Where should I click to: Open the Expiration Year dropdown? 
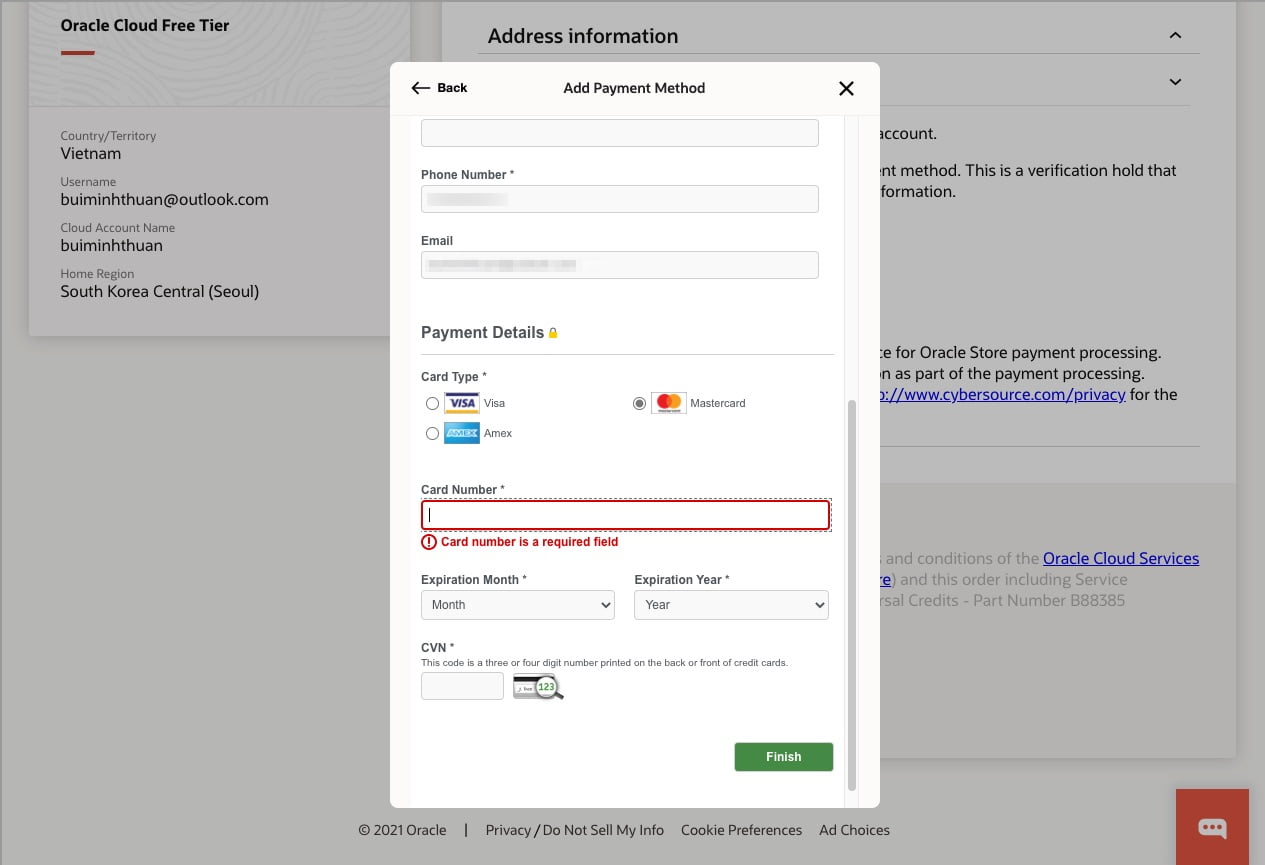(x=731, y=605)
